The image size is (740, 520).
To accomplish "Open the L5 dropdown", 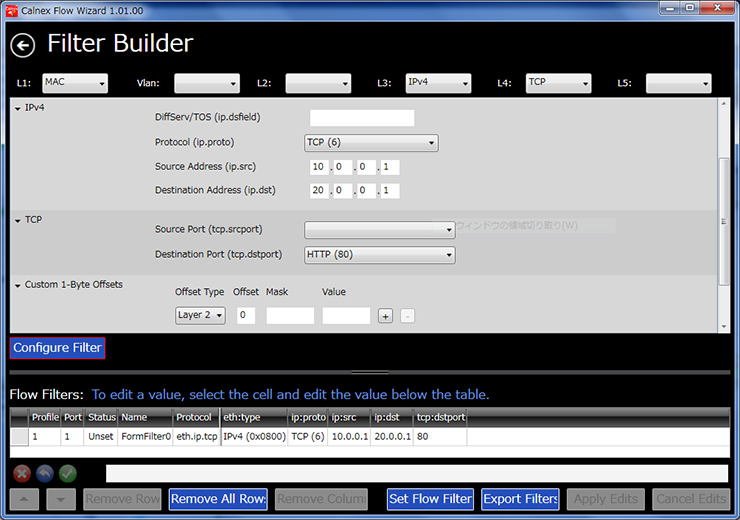I will (679, 83).
